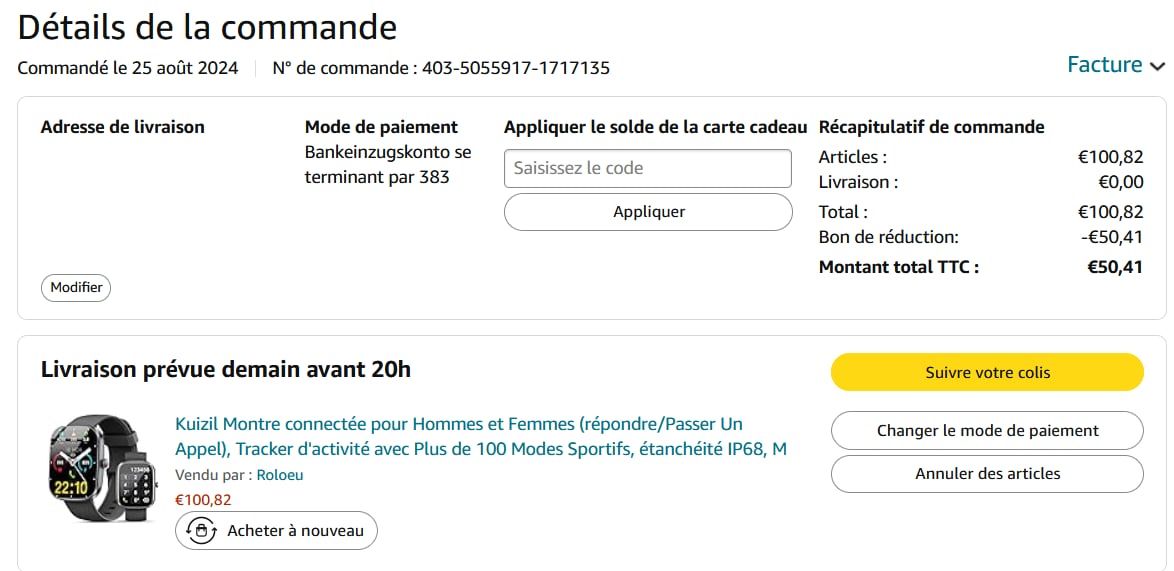Click the Bon de réduction amount
1174x571 pixels.
coord(1112,237)
